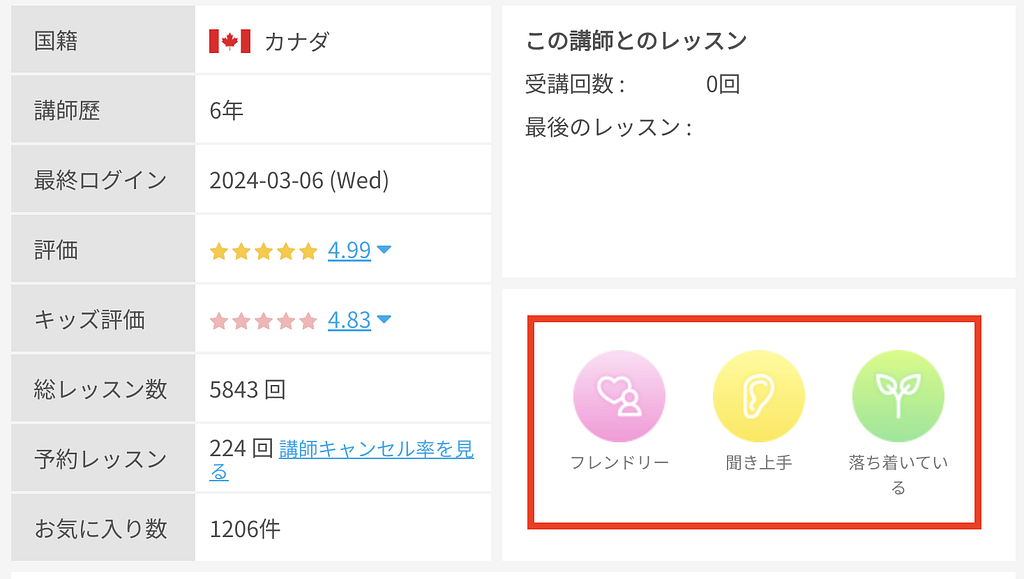The width and height of the screenshot is (1024, 579).
Task: View the tutor cancellation rate link
Action: click(375, 449)
